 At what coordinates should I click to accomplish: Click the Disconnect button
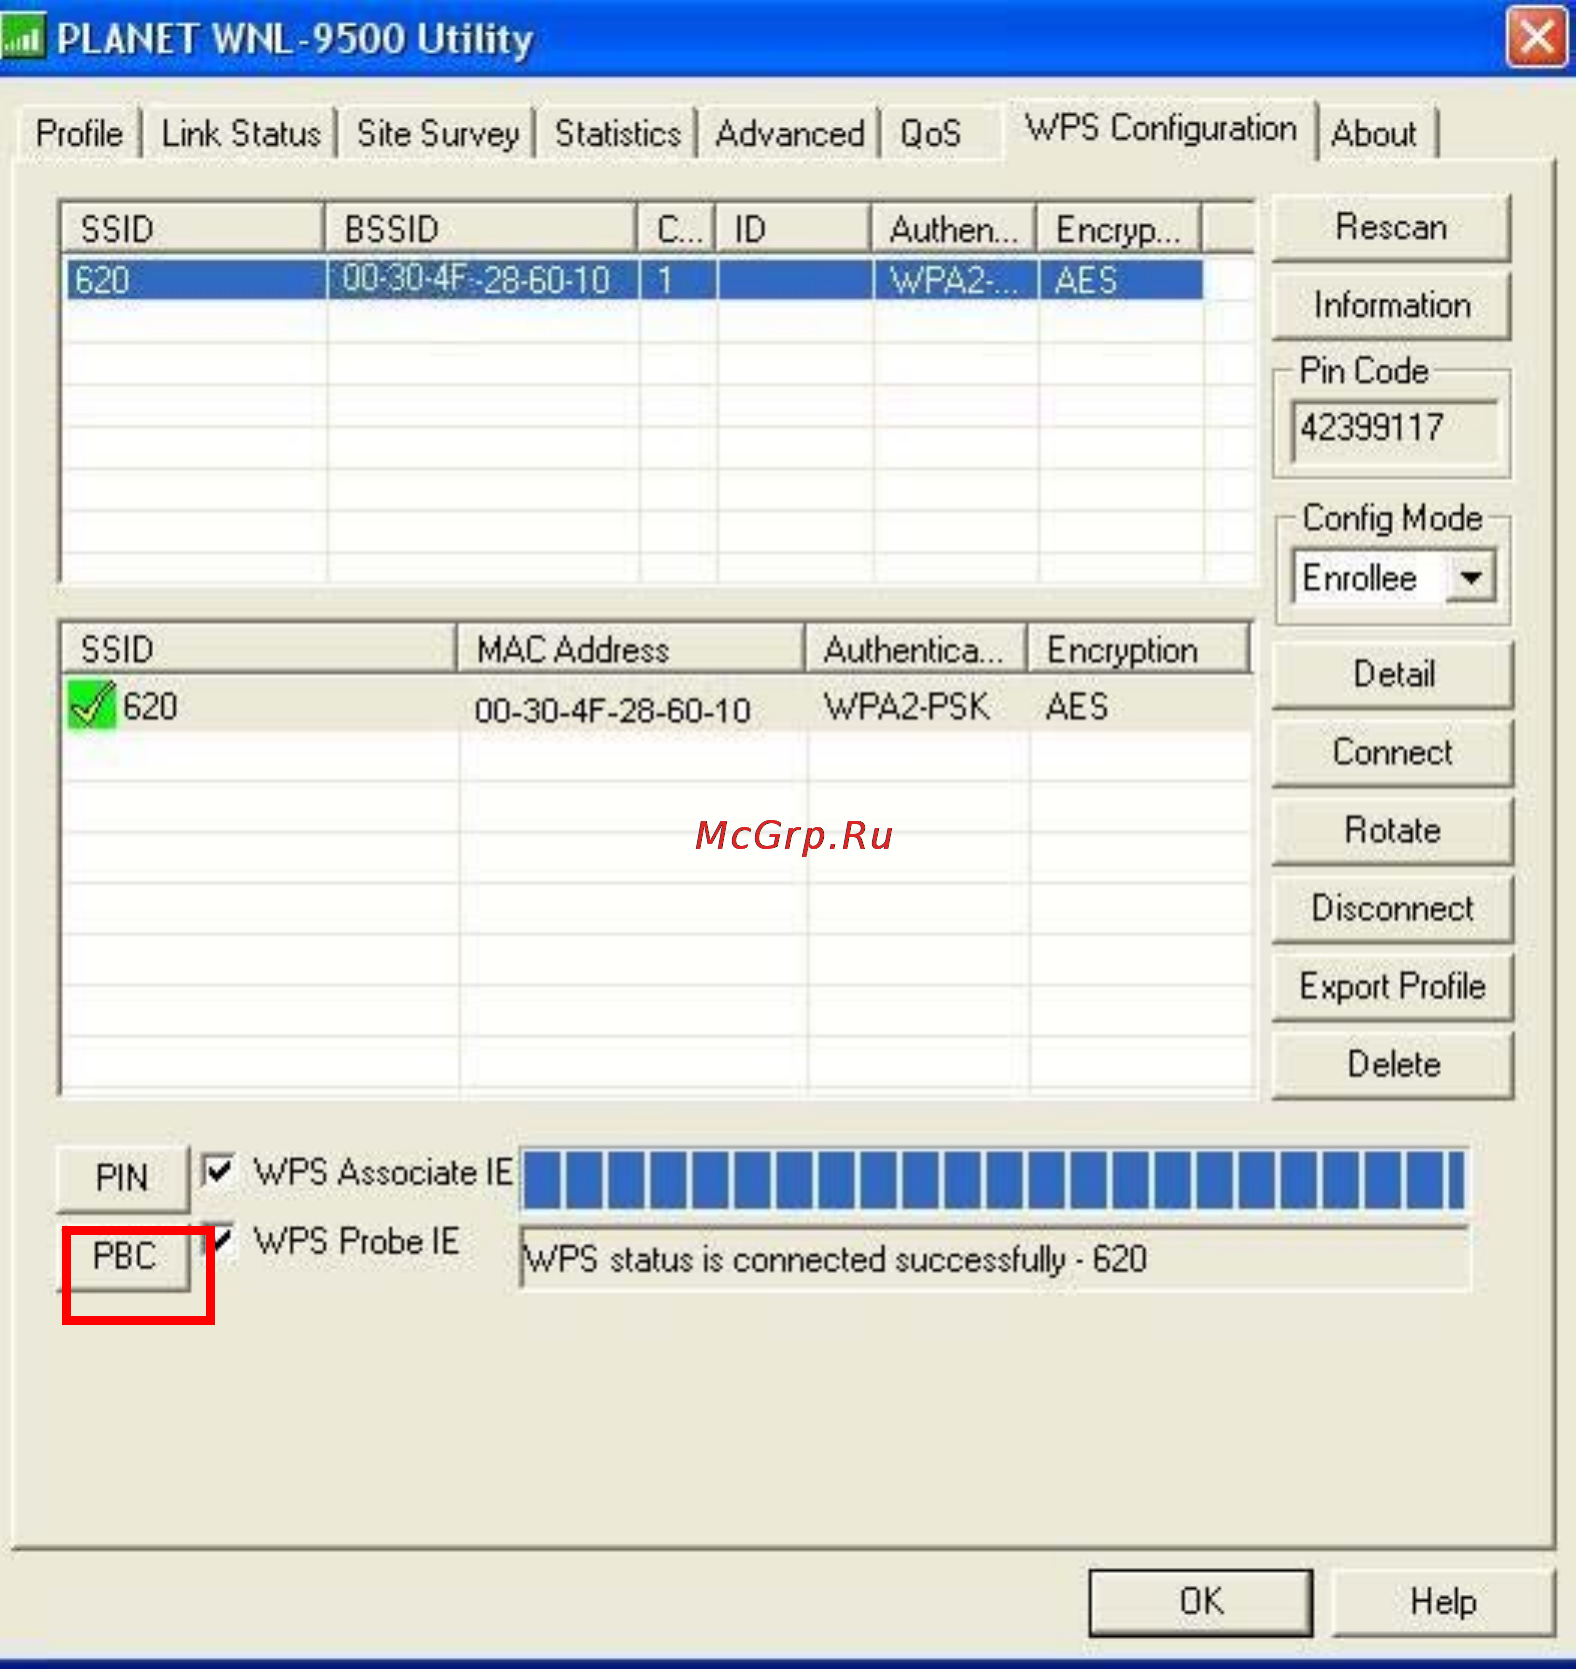point(1393,908)
